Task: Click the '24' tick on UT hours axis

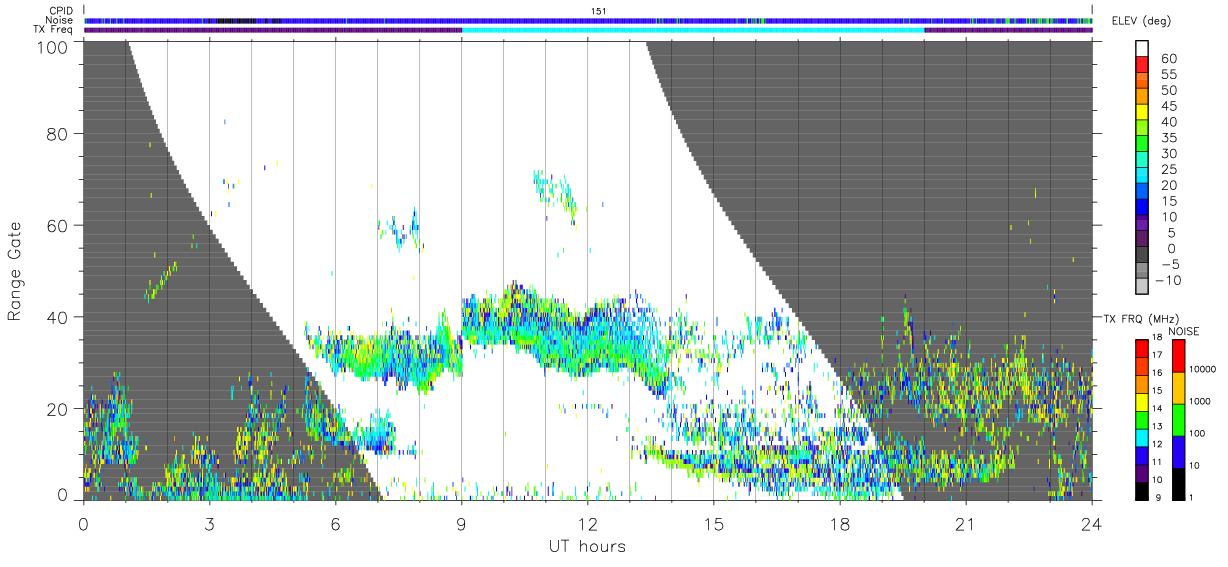Action: click(1091, 524)
